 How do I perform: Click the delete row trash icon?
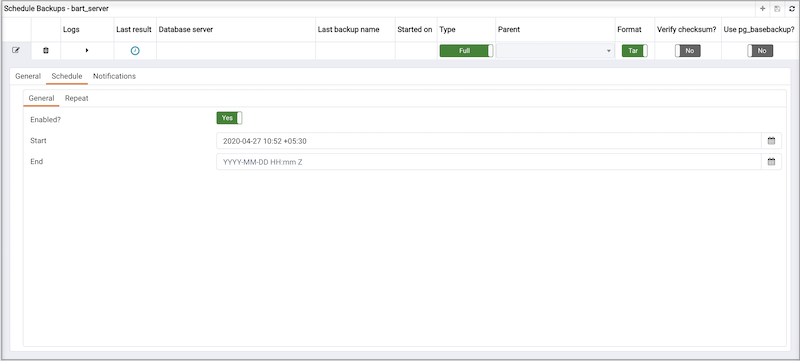point(45,50)
